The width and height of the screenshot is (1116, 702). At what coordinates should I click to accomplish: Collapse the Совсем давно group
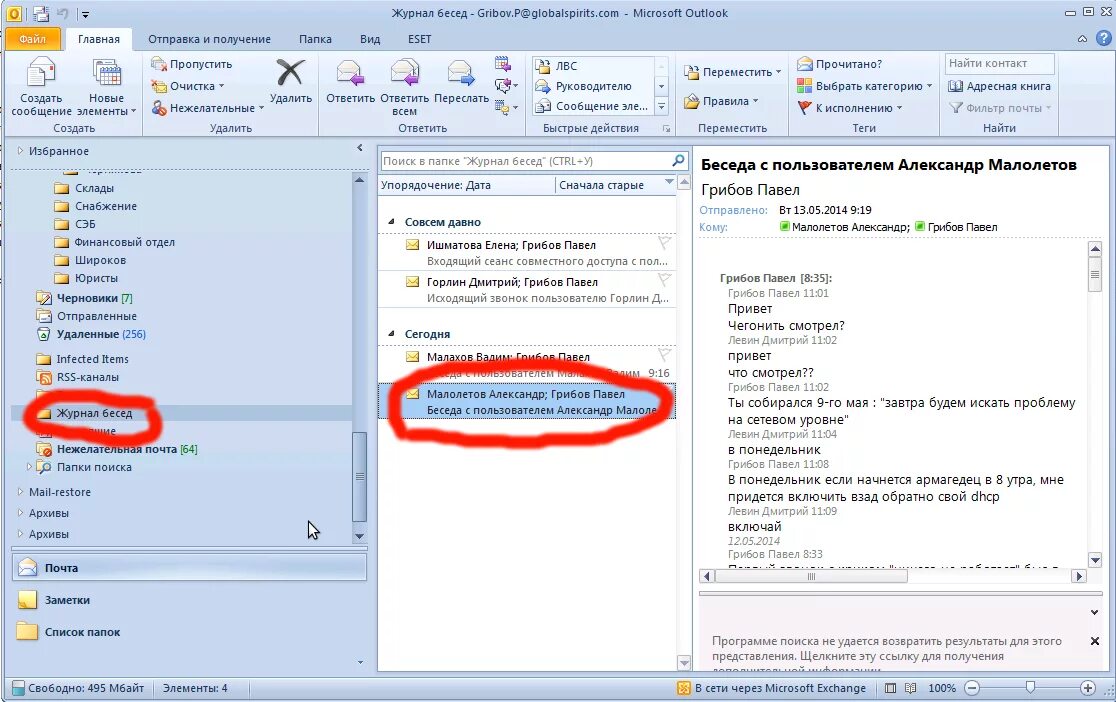391,222
